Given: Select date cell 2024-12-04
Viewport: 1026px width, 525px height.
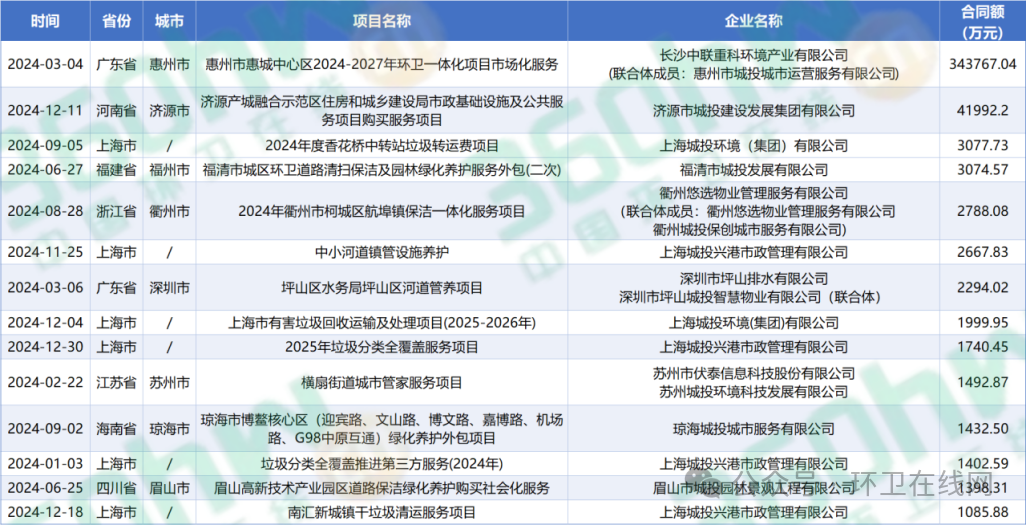Looking at the screenshot, I should (x=45, y=322).
